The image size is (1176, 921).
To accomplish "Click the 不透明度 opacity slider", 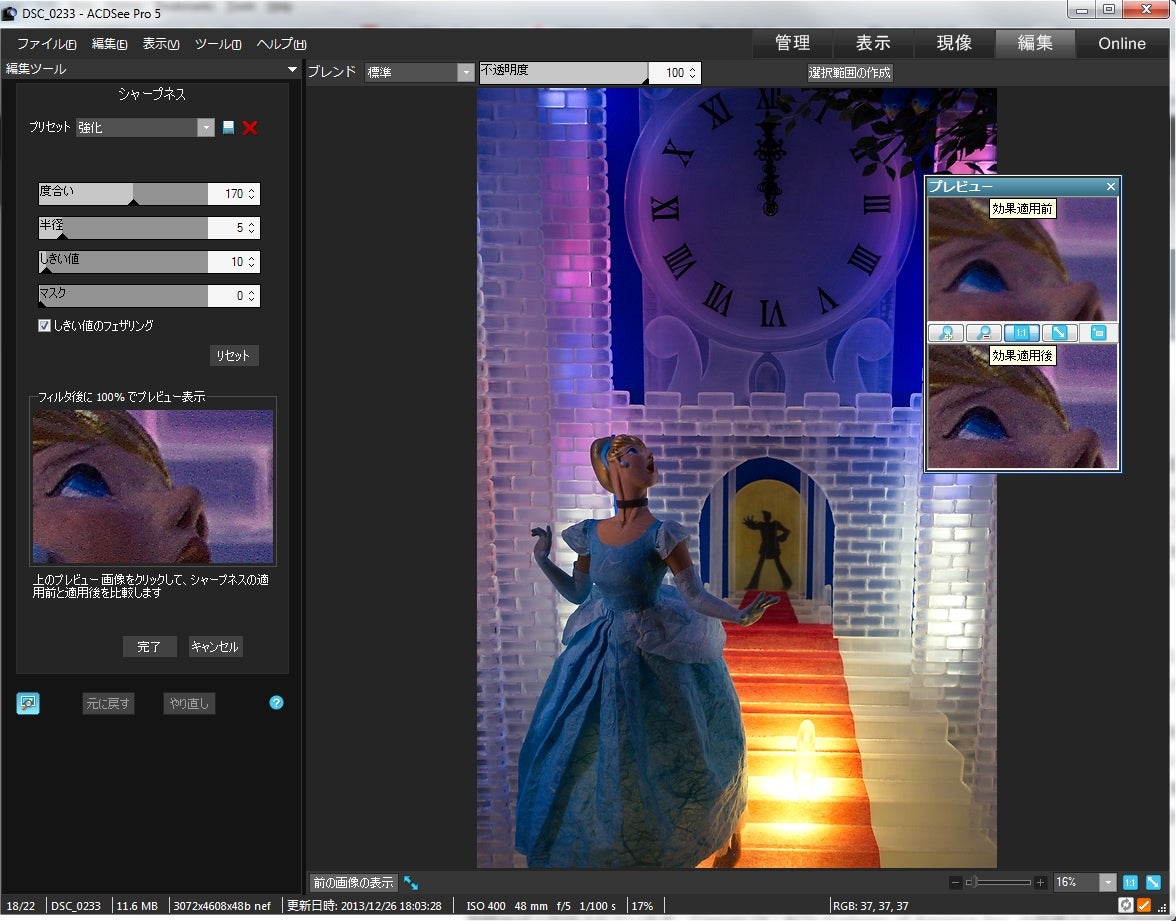I will (563, 73).
